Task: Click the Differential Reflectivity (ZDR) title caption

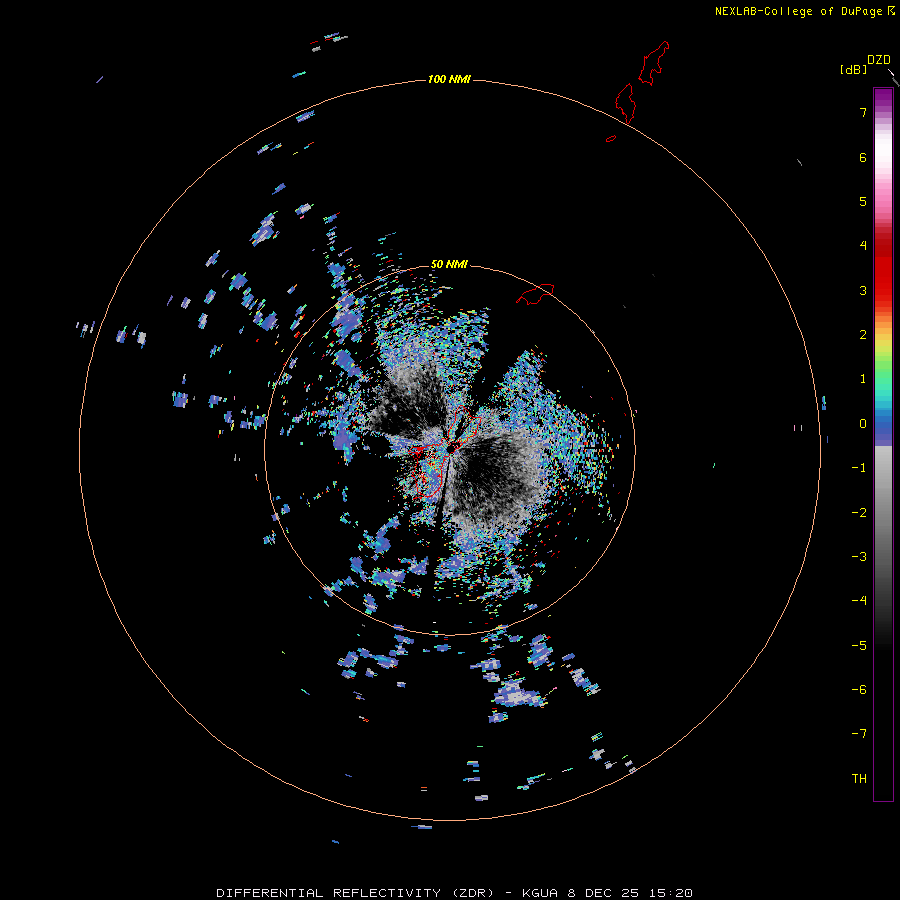Action: (x=454, y=893)
